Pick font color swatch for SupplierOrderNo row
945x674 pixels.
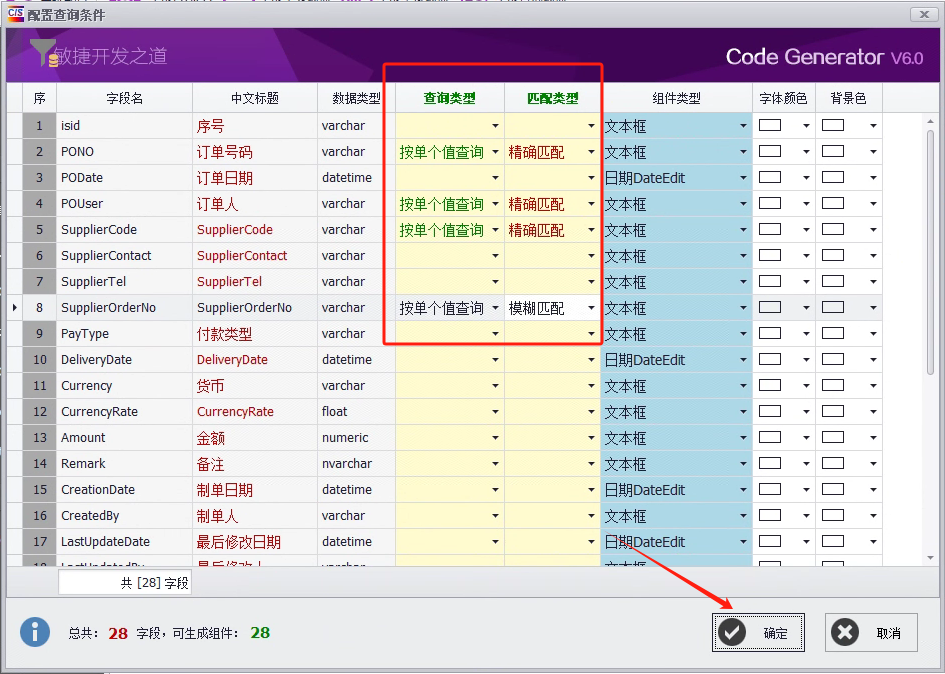point(770,307)
